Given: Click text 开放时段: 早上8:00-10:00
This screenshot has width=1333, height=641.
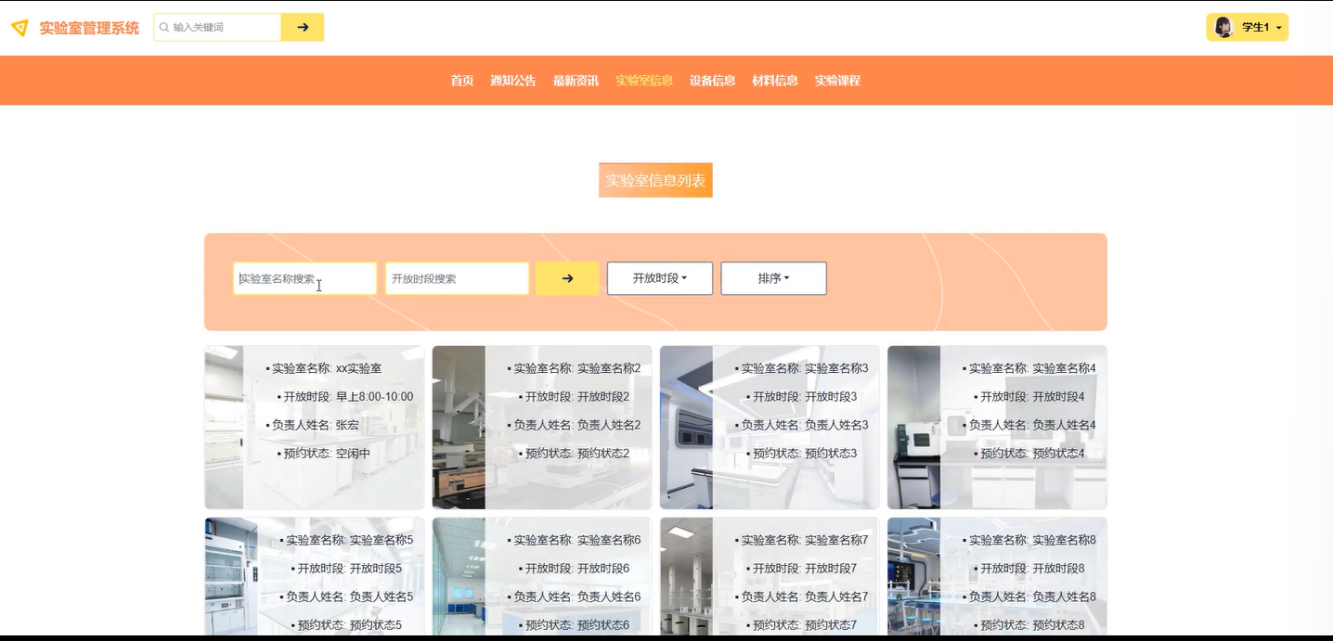Looking at the screenshot, I should coord(348,396).
